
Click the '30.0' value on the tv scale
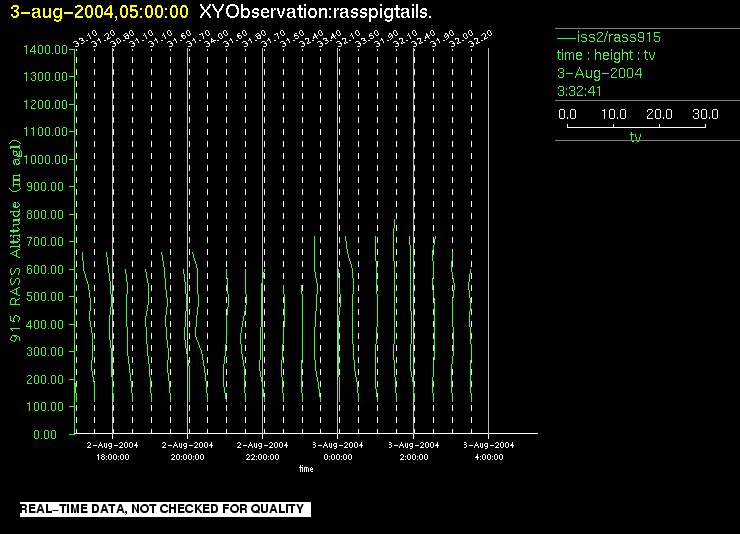pos(705,114)
